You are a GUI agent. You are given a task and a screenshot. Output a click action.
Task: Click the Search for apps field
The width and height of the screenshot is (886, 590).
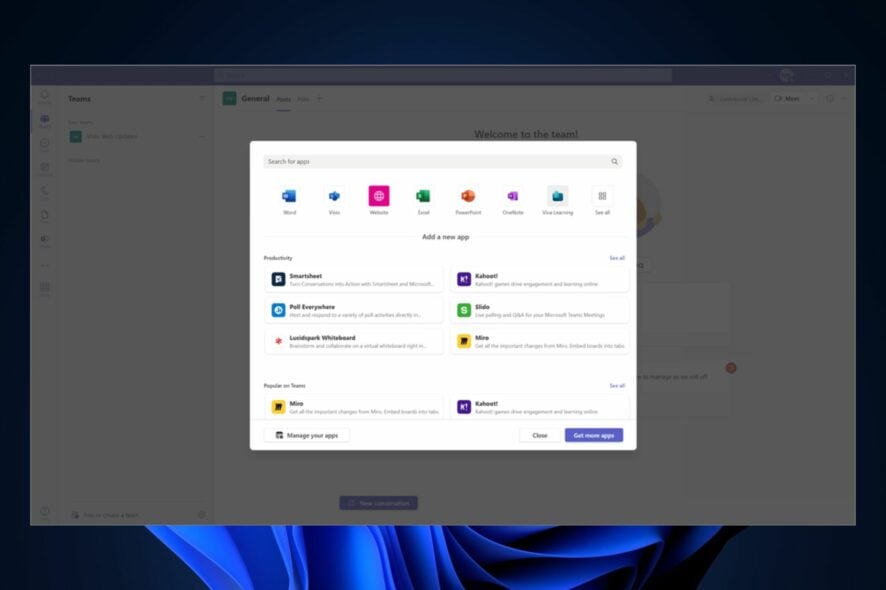[440, 161]
